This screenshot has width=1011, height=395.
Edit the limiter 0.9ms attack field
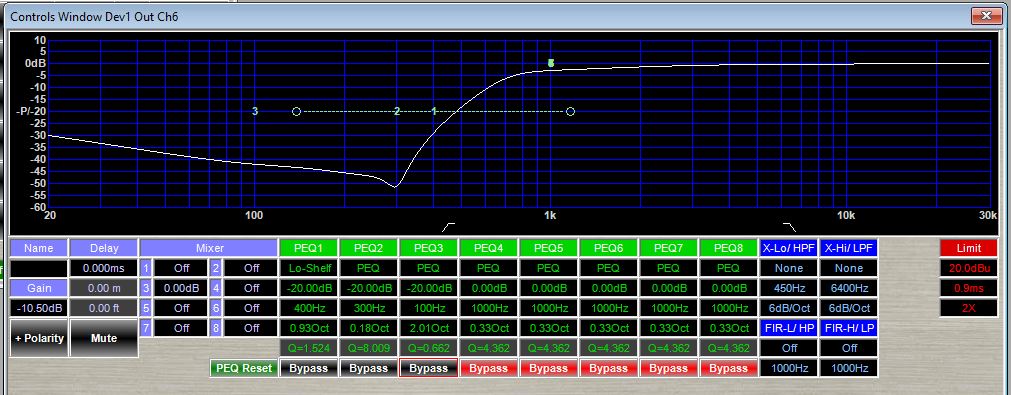968,288
